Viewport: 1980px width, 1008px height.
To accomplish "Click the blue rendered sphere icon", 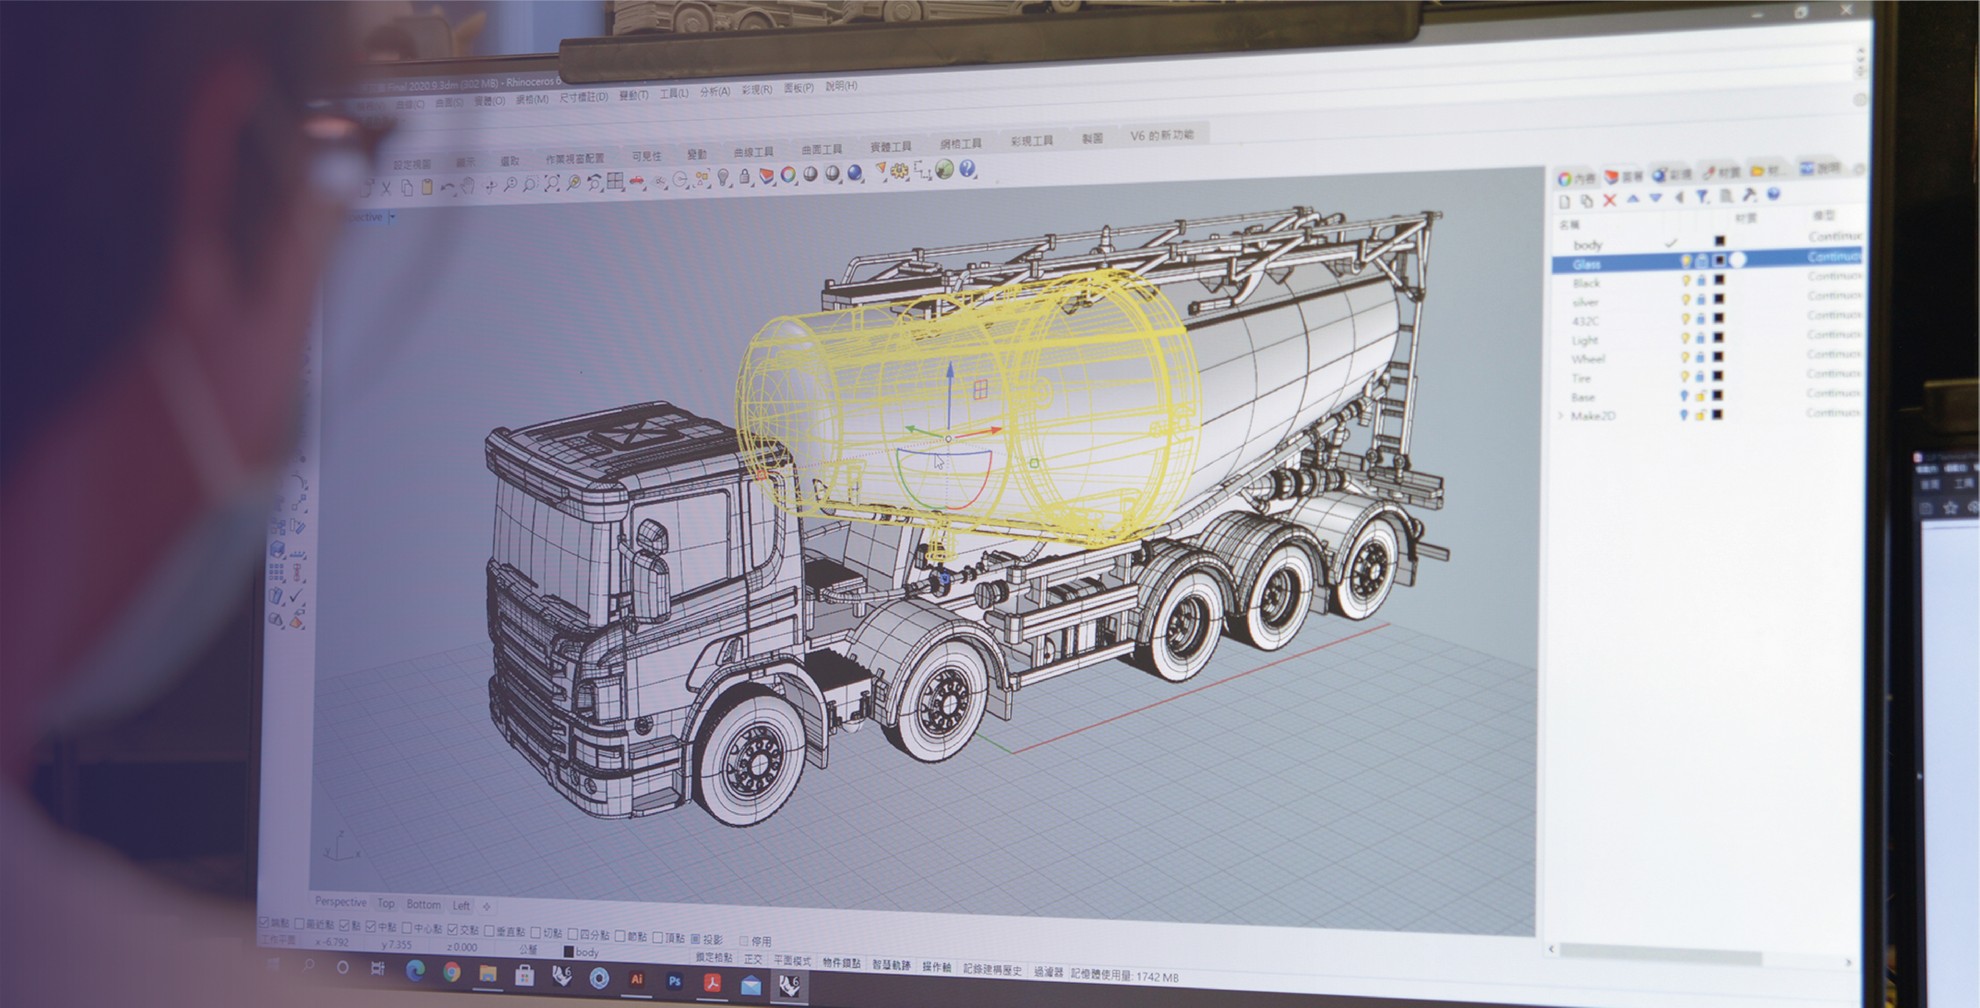I will (x=855, y=173).
